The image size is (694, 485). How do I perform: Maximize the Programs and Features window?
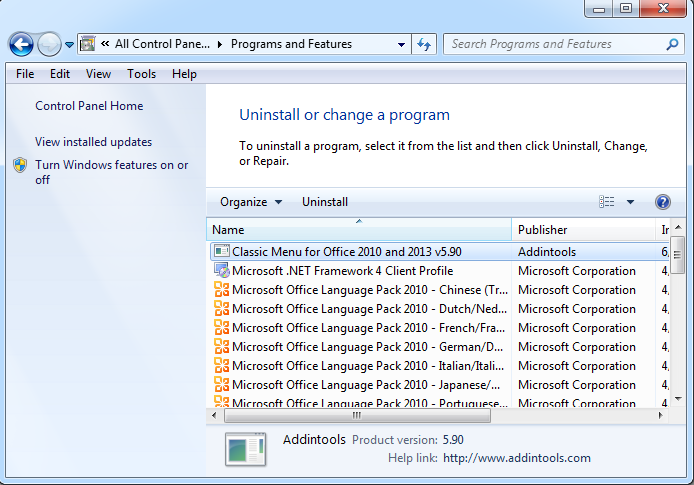tap(626, 8)
